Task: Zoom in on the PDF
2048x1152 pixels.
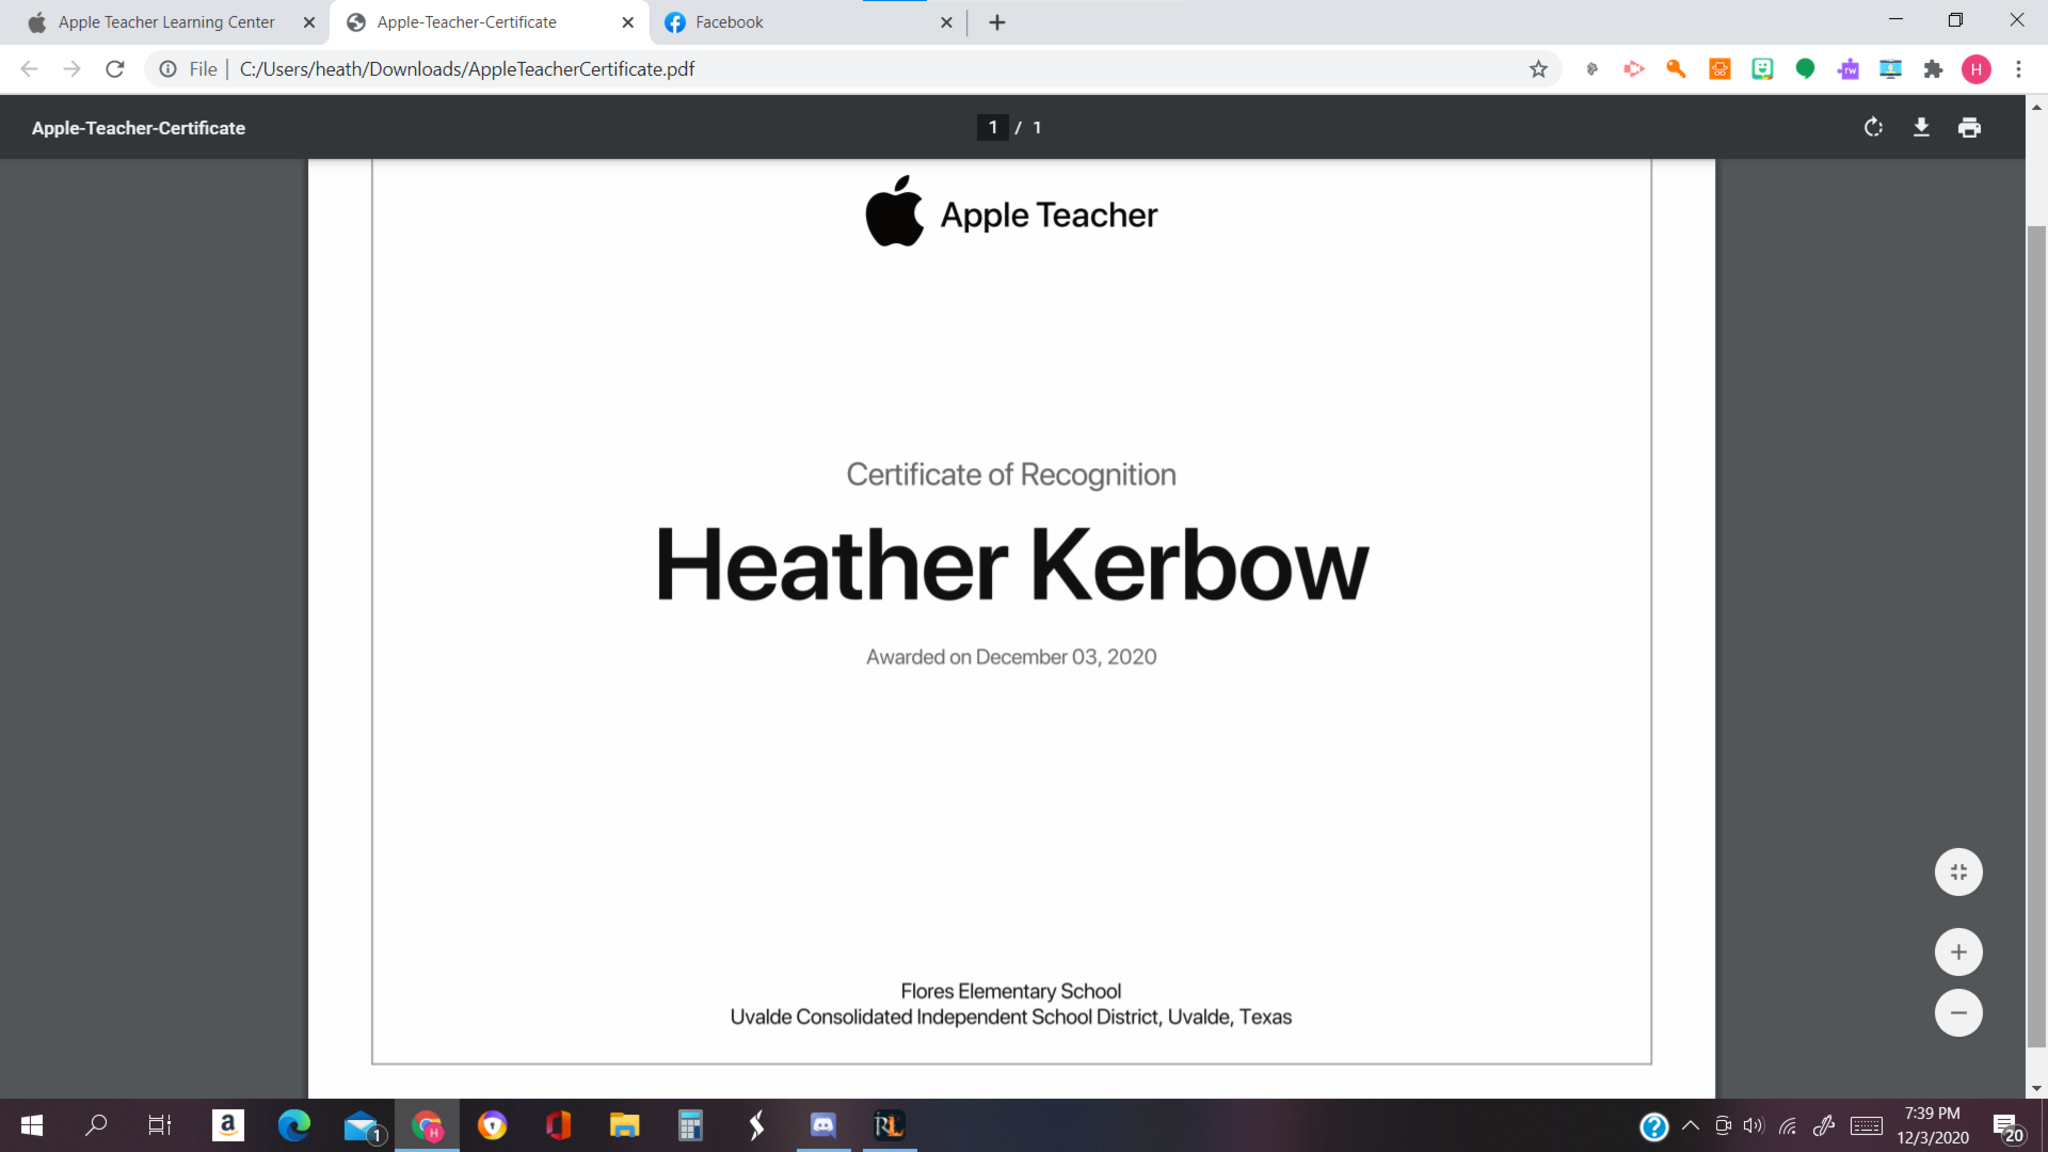Action: pos(1958,952)
